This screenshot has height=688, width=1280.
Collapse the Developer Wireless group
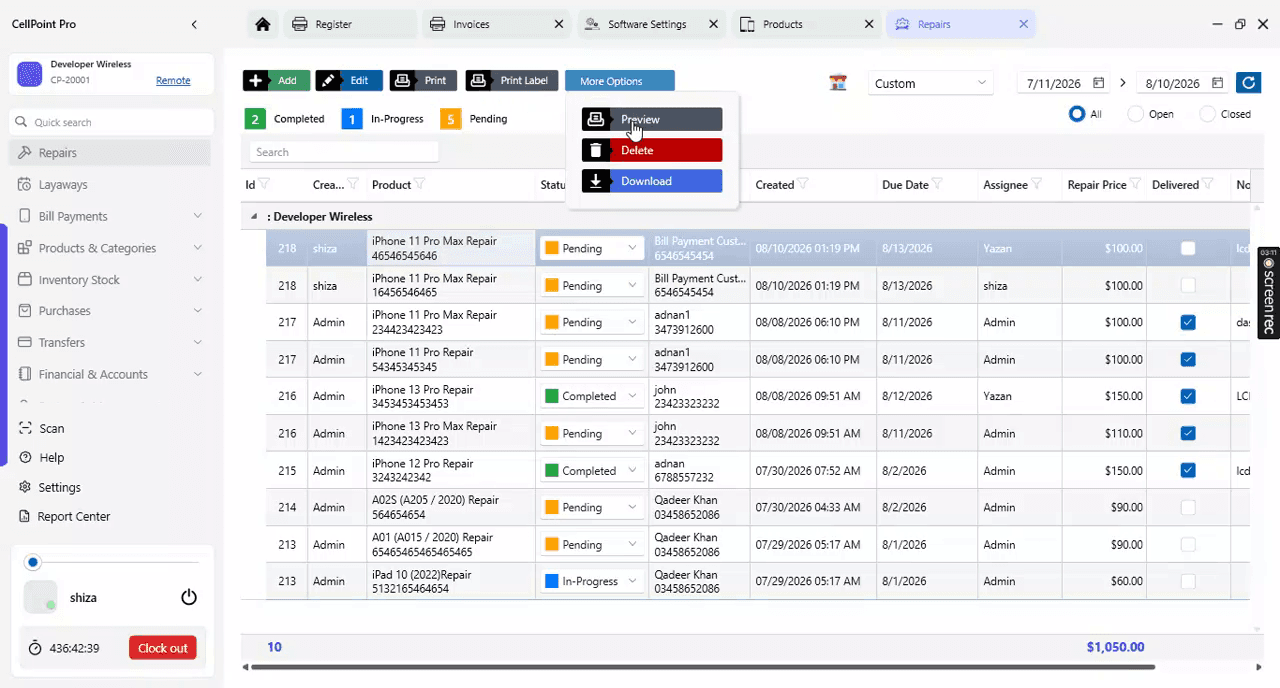[x=253, y=216]
